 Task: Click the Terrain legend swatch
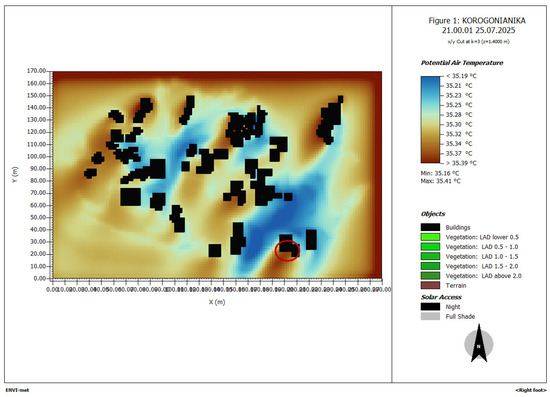point(430,285)
